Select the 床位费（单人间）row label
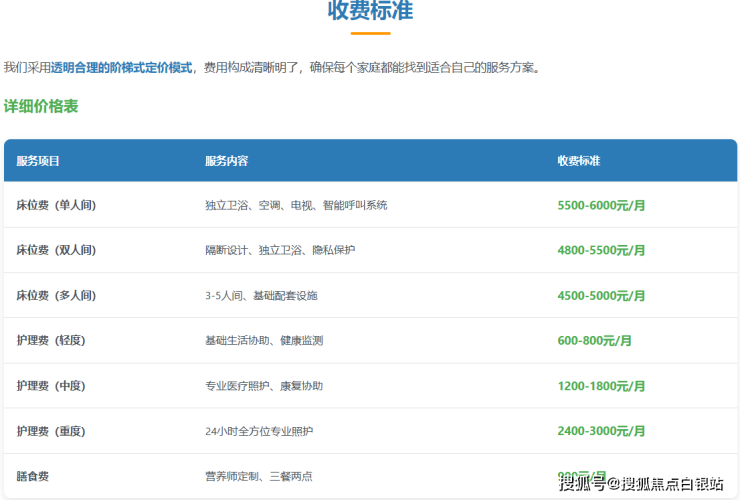The width and height of the screenshot is (740, 500). (56, 205)
